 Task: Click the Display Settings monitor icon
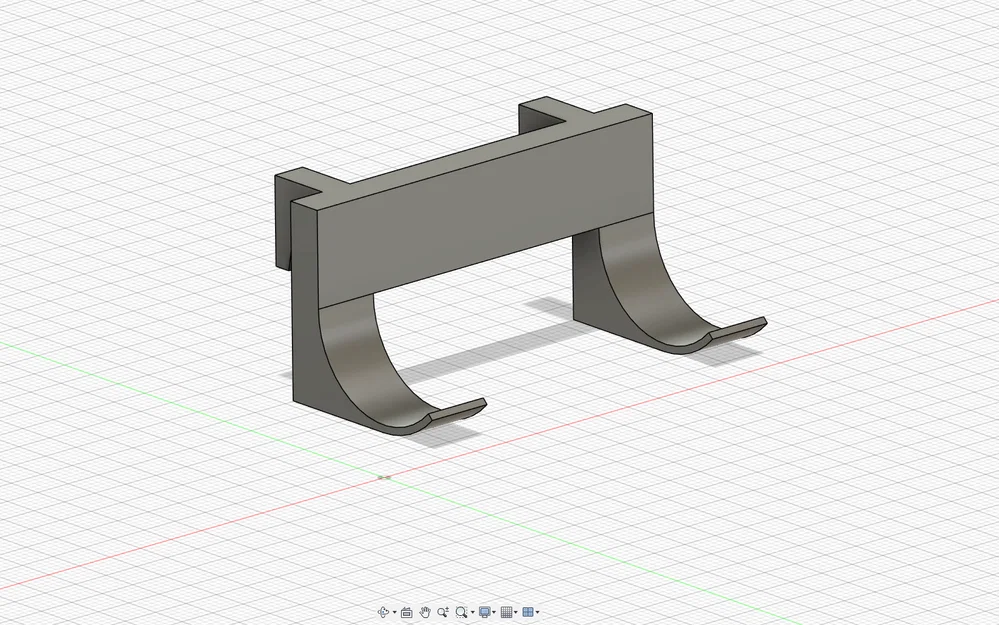484,612
